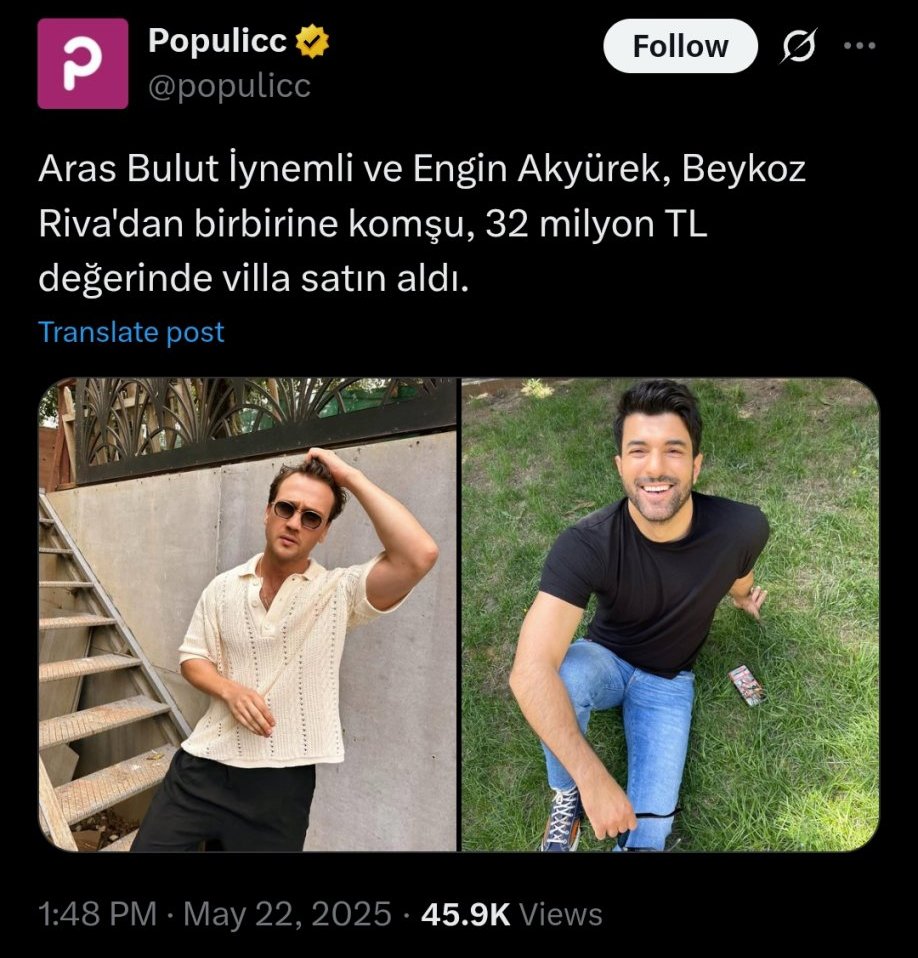
Task: Click the Views label
Action: click(563, 914)
